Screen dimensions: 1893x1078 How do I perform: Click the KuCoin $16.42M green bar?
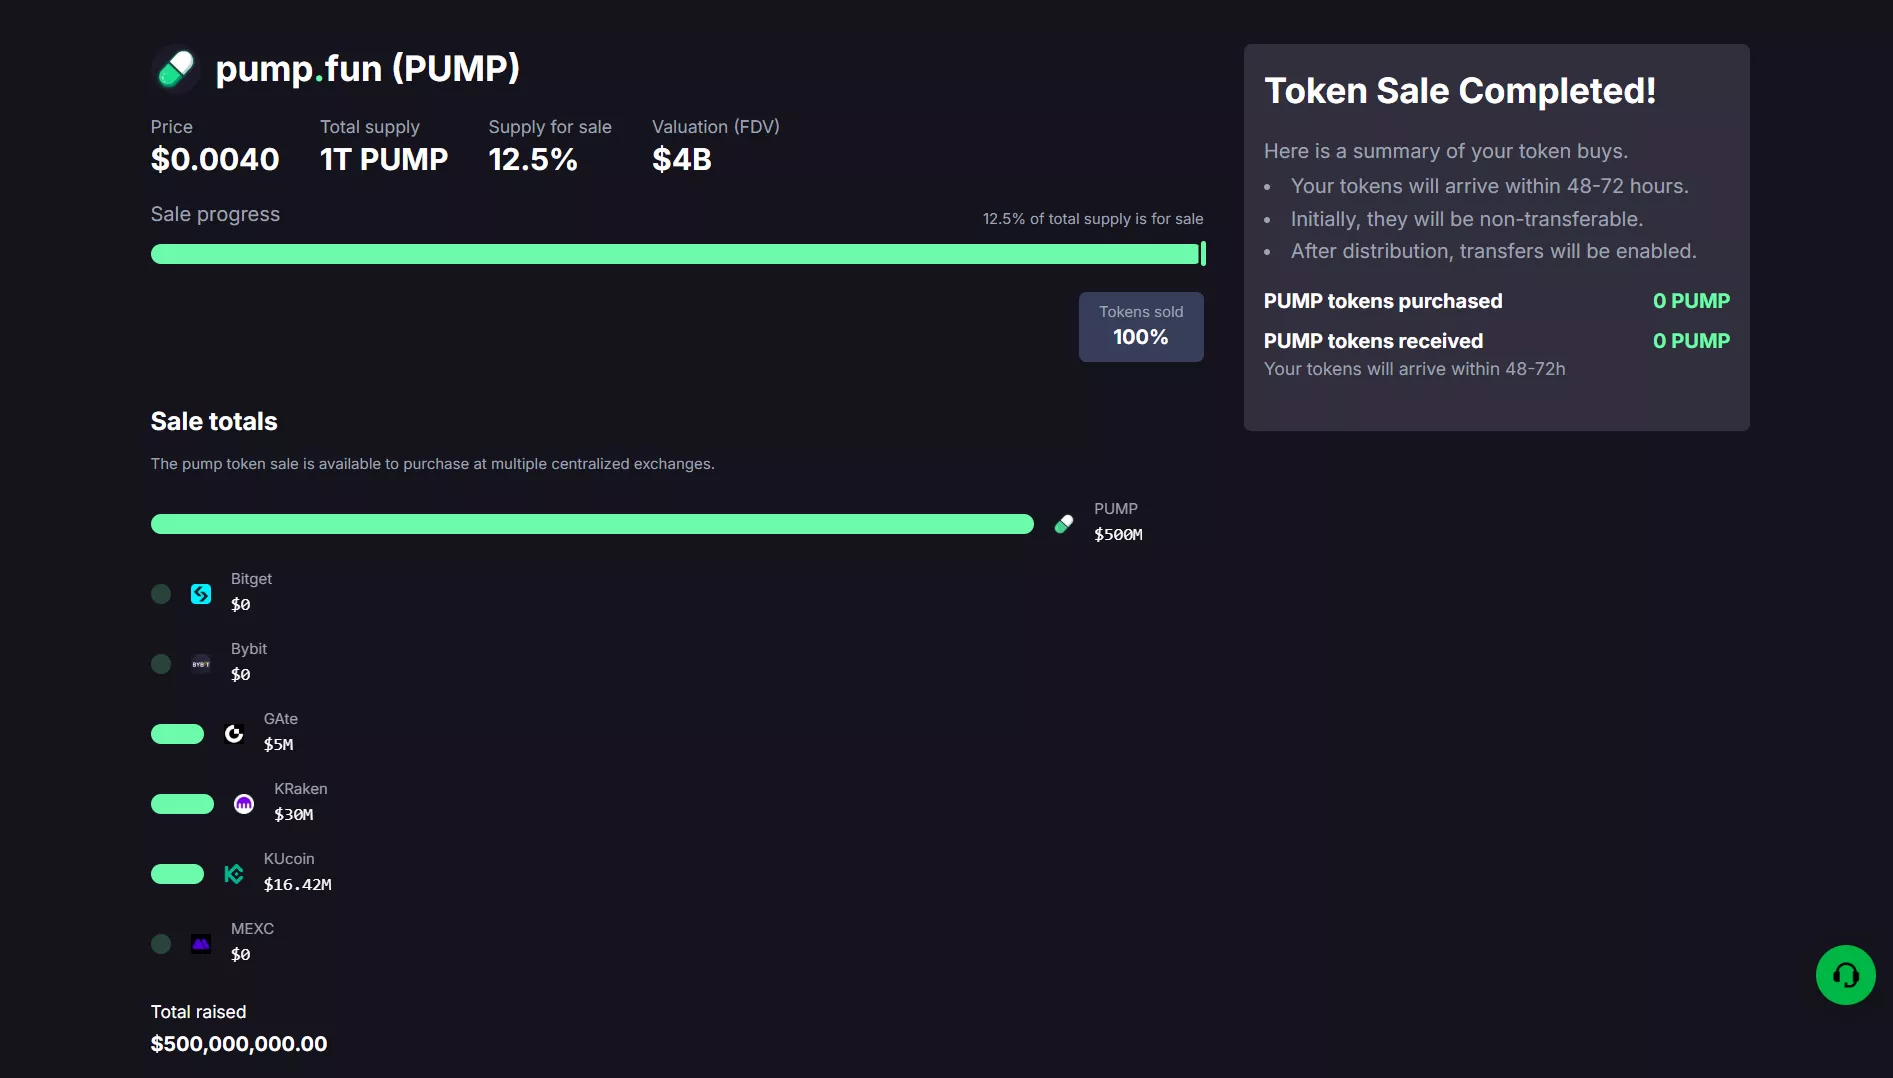pyautogui.click(x=177, y=874)
